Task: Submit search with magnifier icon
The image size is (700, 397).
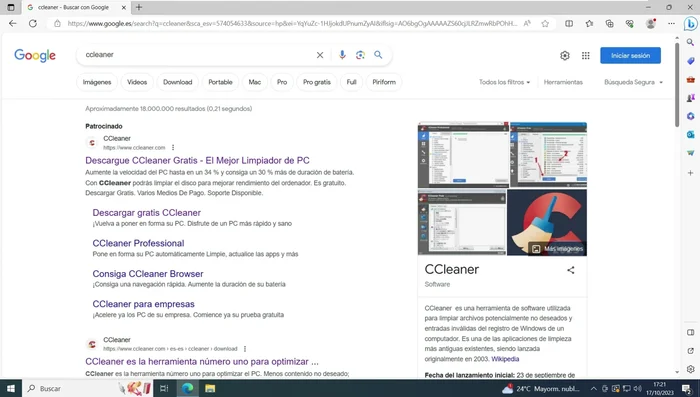Action: (x=378, y=55)
